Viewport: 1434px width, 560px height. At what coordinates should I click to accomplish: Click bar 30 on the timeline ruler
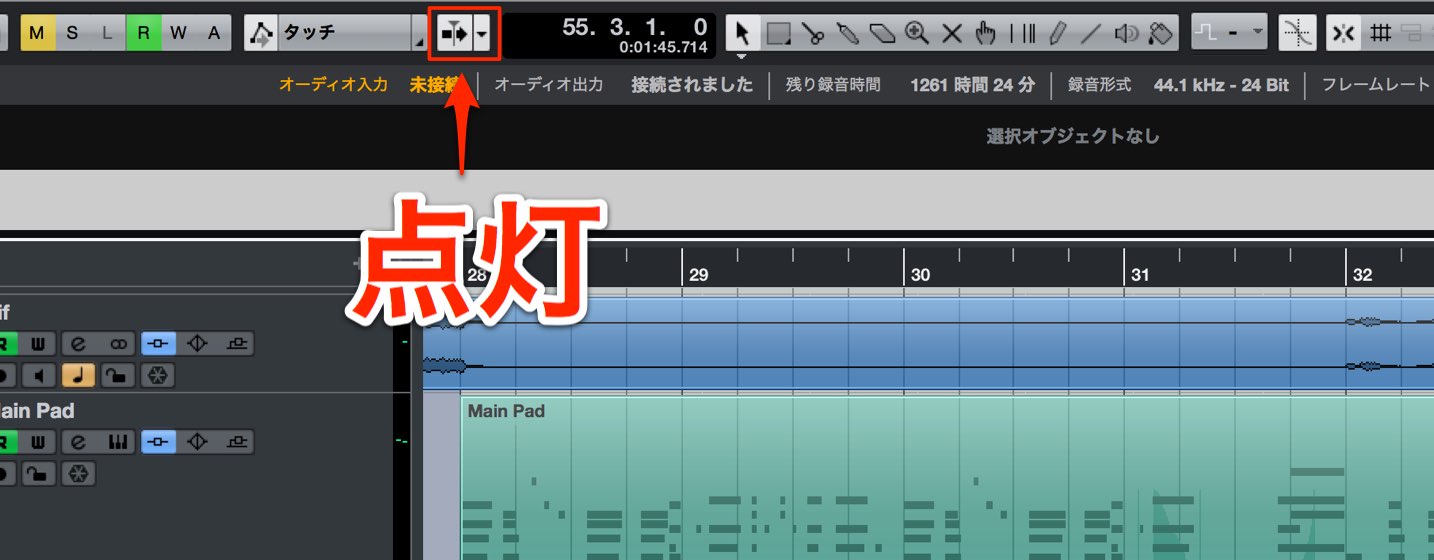(x=920, y=275)
